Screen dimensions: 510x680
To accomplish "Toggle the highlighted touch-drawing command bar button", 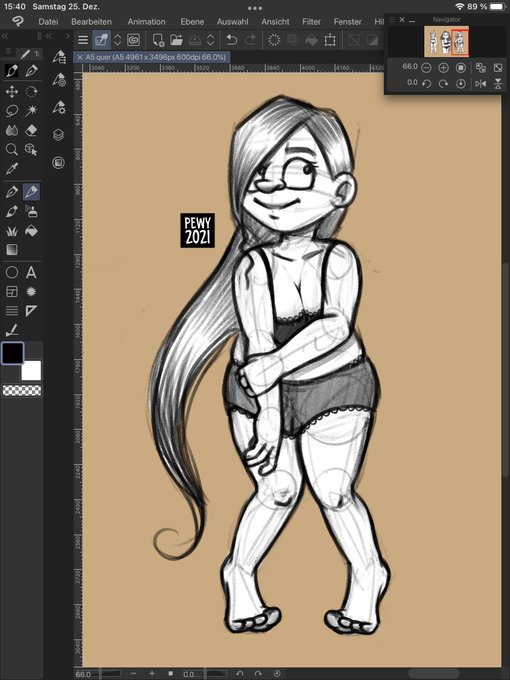I will point(101,40).
